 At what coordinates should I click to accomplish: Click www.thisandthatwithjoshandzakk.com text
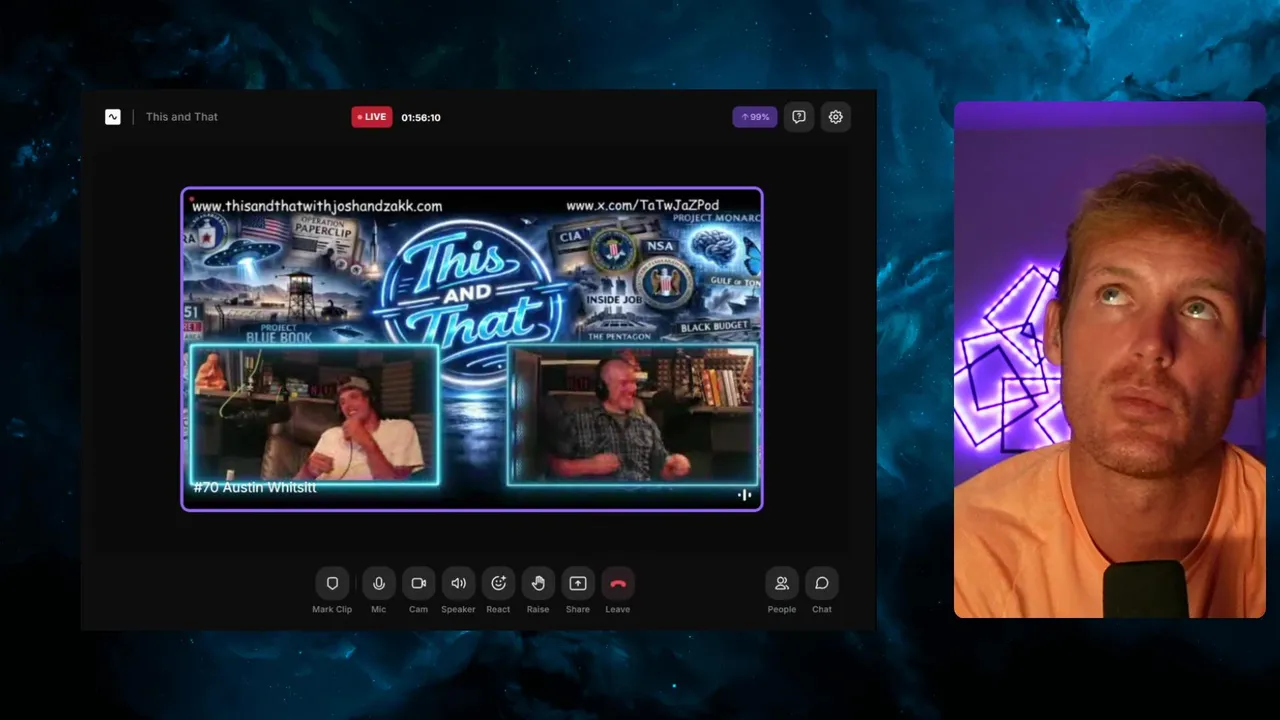317,206
